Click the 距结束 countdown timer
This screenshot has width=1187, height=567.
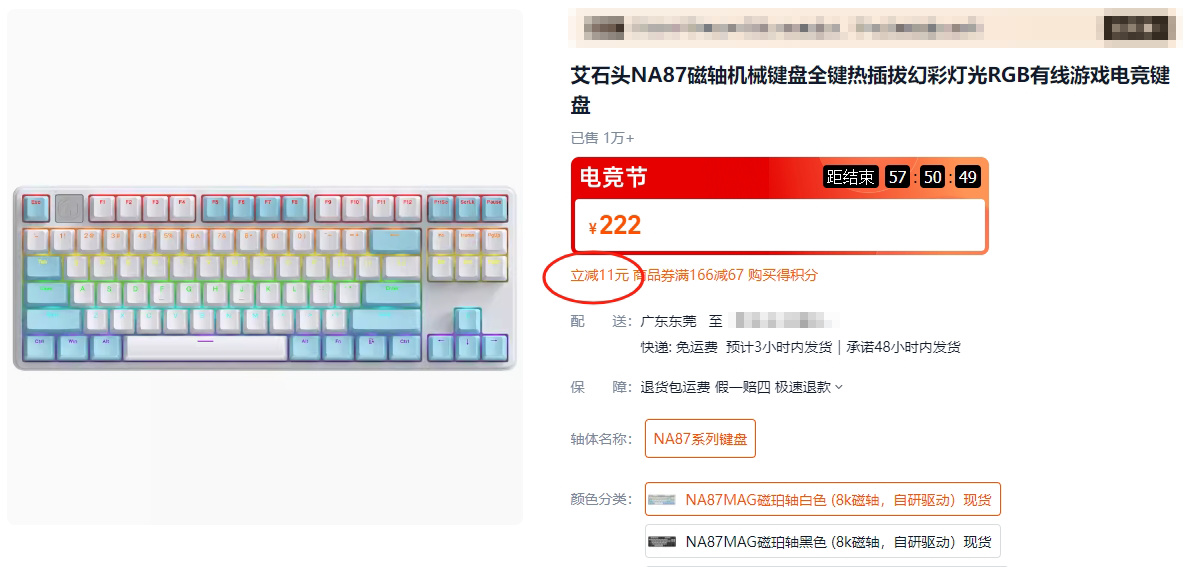902,178
